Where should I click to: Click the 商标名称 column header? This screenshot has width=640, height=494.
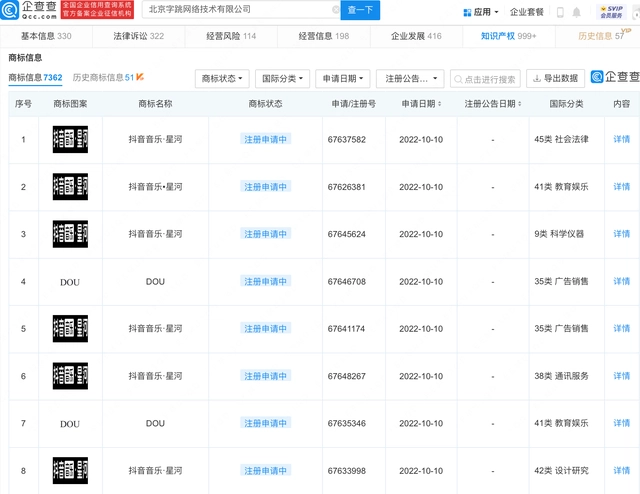click(155, 104)
